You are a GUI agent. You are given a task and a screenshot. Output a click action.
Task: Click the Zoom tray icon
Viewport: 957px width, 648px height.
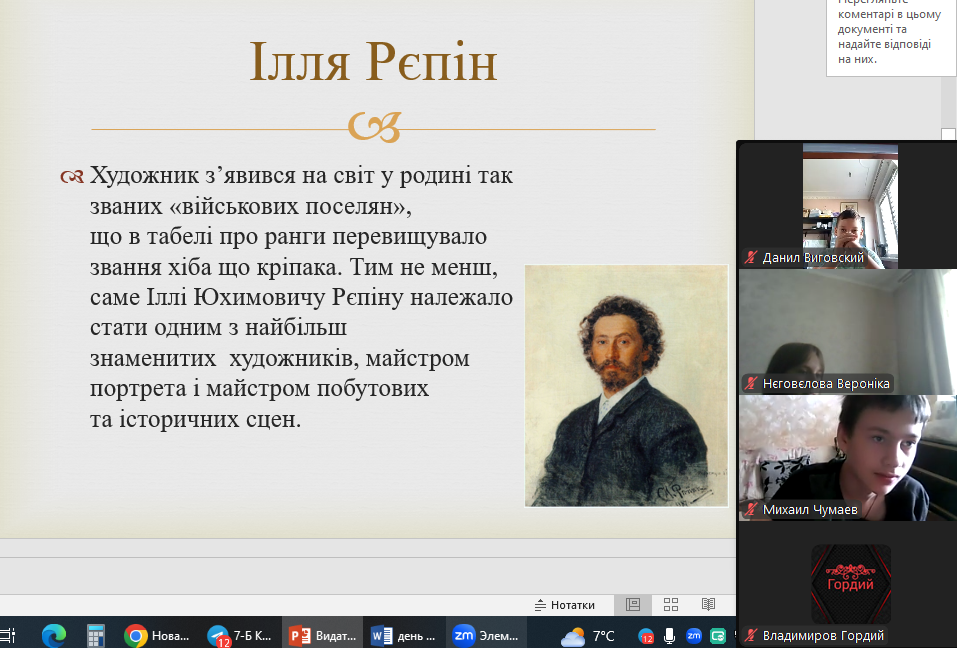coord(694,636)
